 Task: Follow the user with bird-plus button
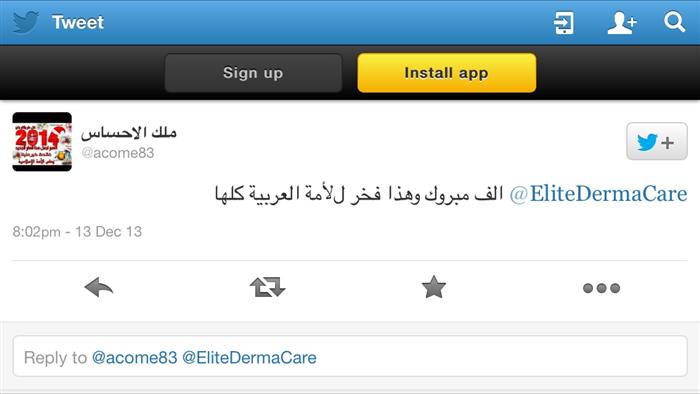click(x=657, y=141)
